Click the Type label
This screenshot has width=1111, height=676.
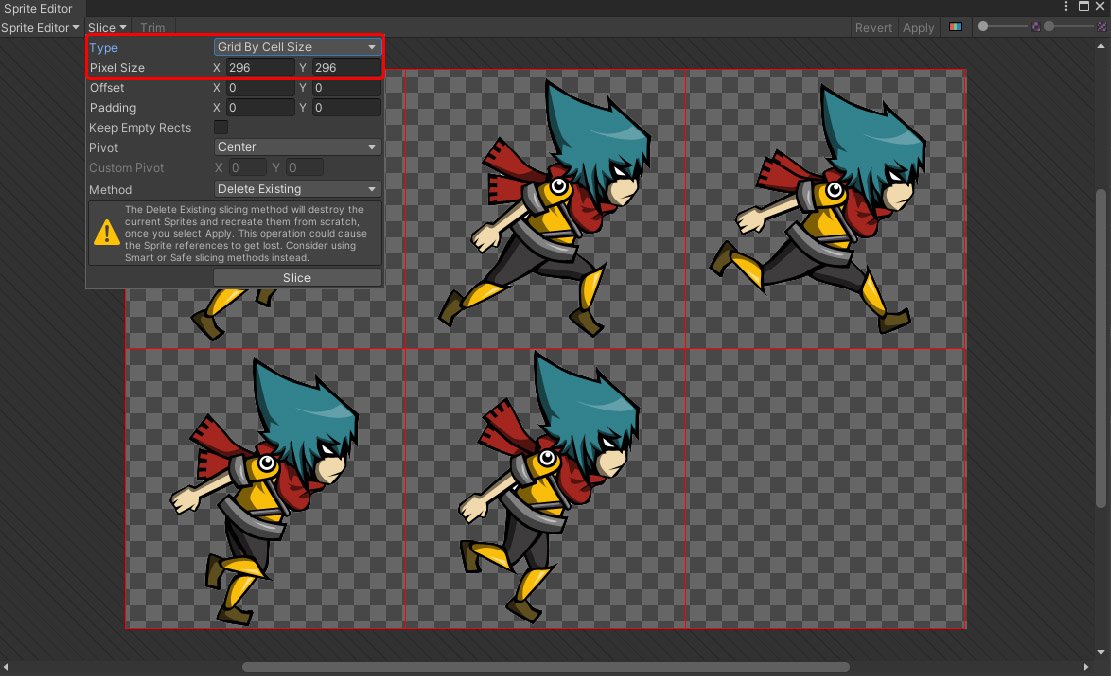(103, 47)
